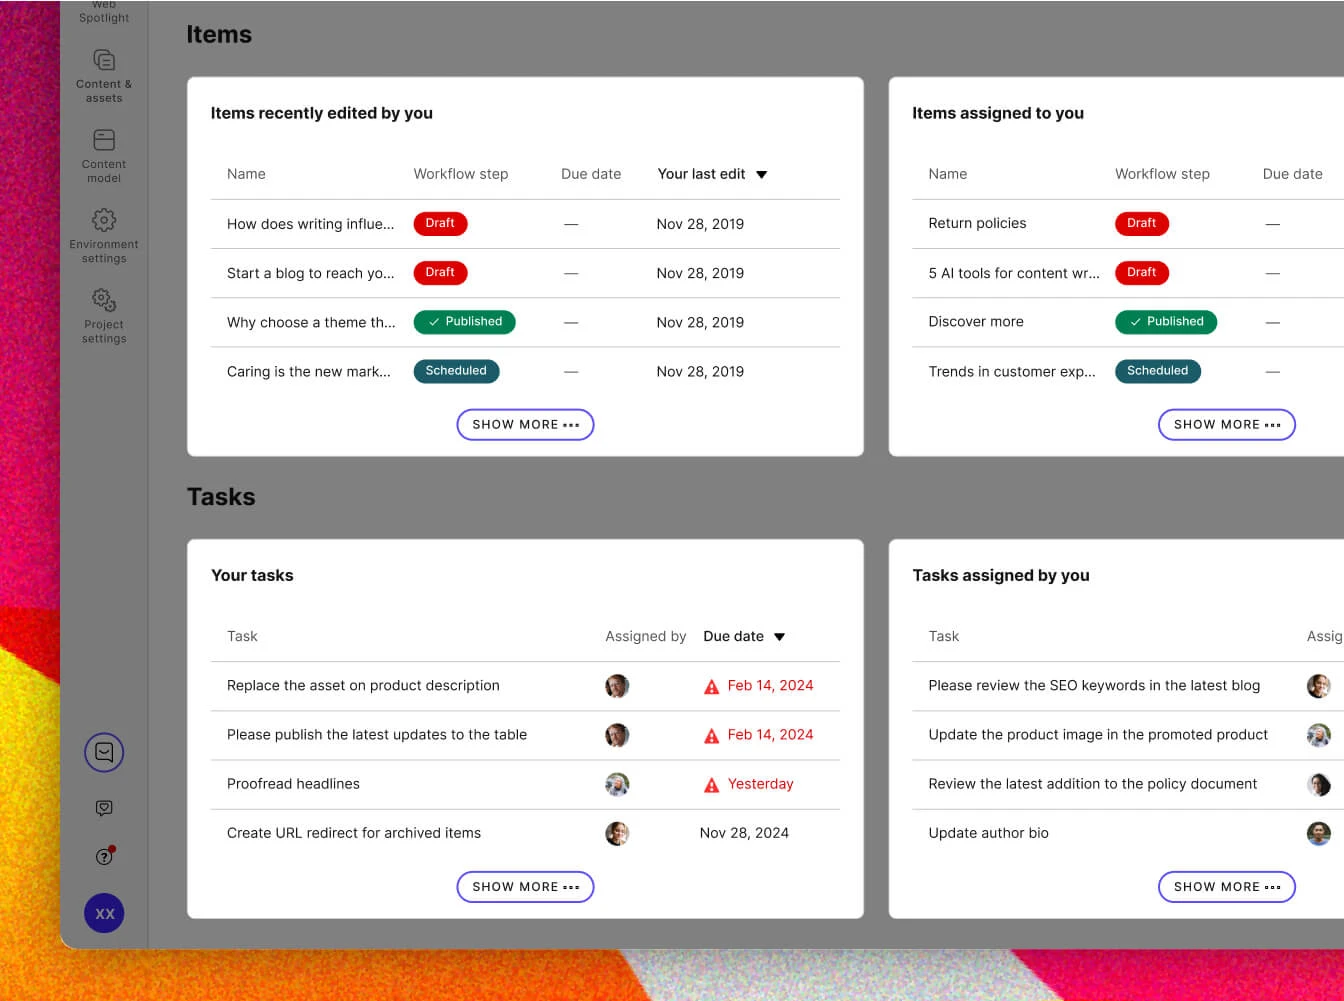The image size is (1344, 1001).
Task: Open the feedback heart chat icon
Action: (x=104, y=808)
